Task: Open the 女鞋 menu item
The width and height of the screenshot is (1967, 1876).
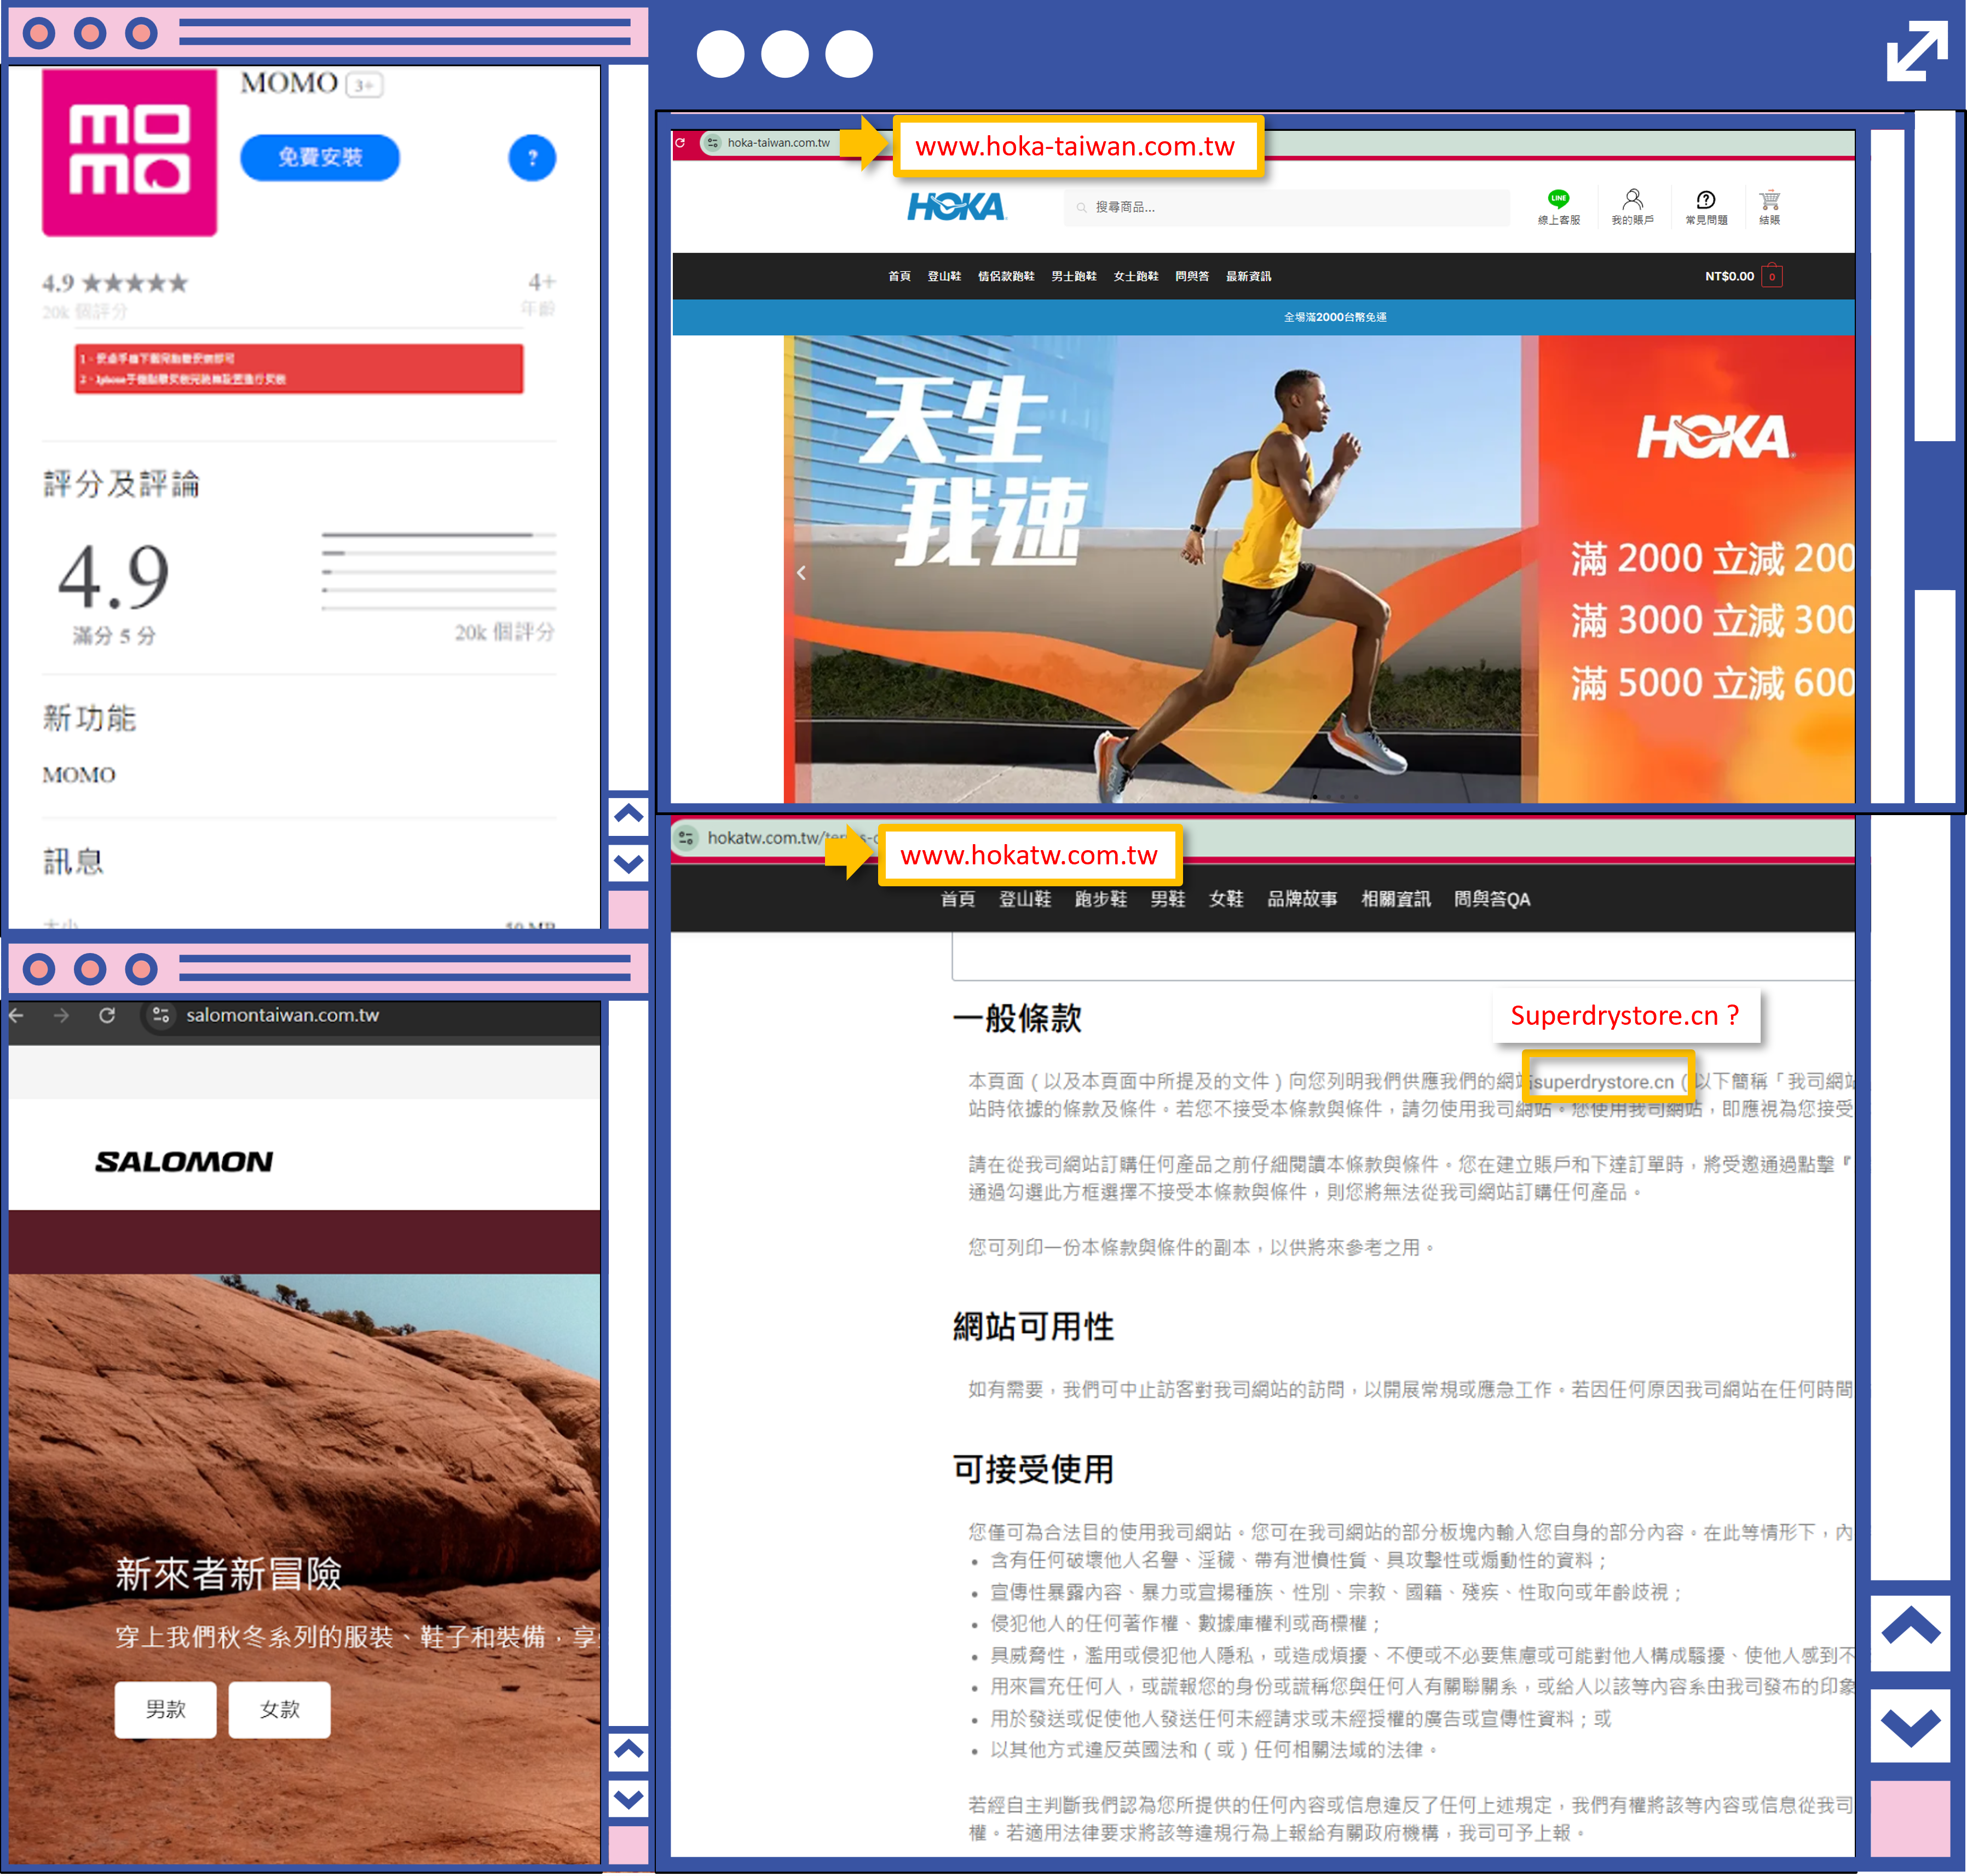Action: point(1225,898)
